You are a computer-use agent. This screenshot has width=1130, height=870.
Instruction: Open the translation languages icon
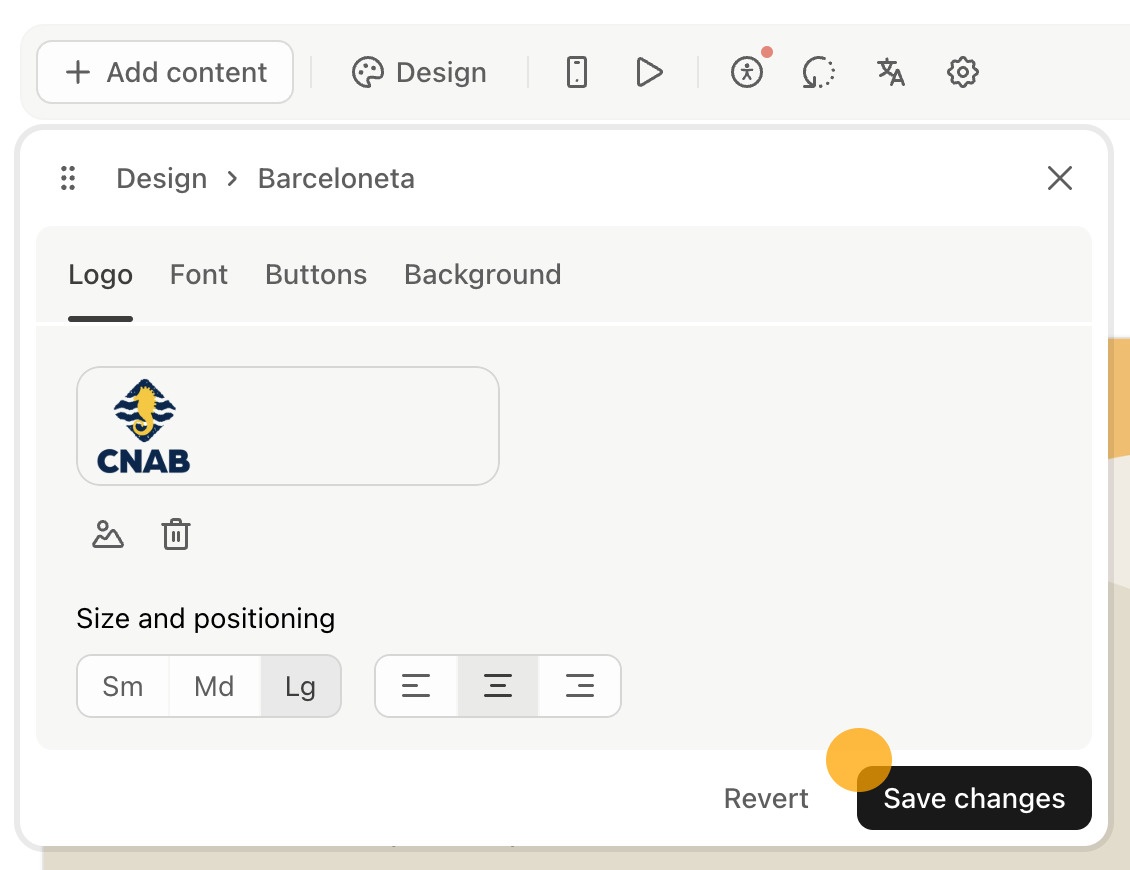pyautogui.click(x=891, y=72)
